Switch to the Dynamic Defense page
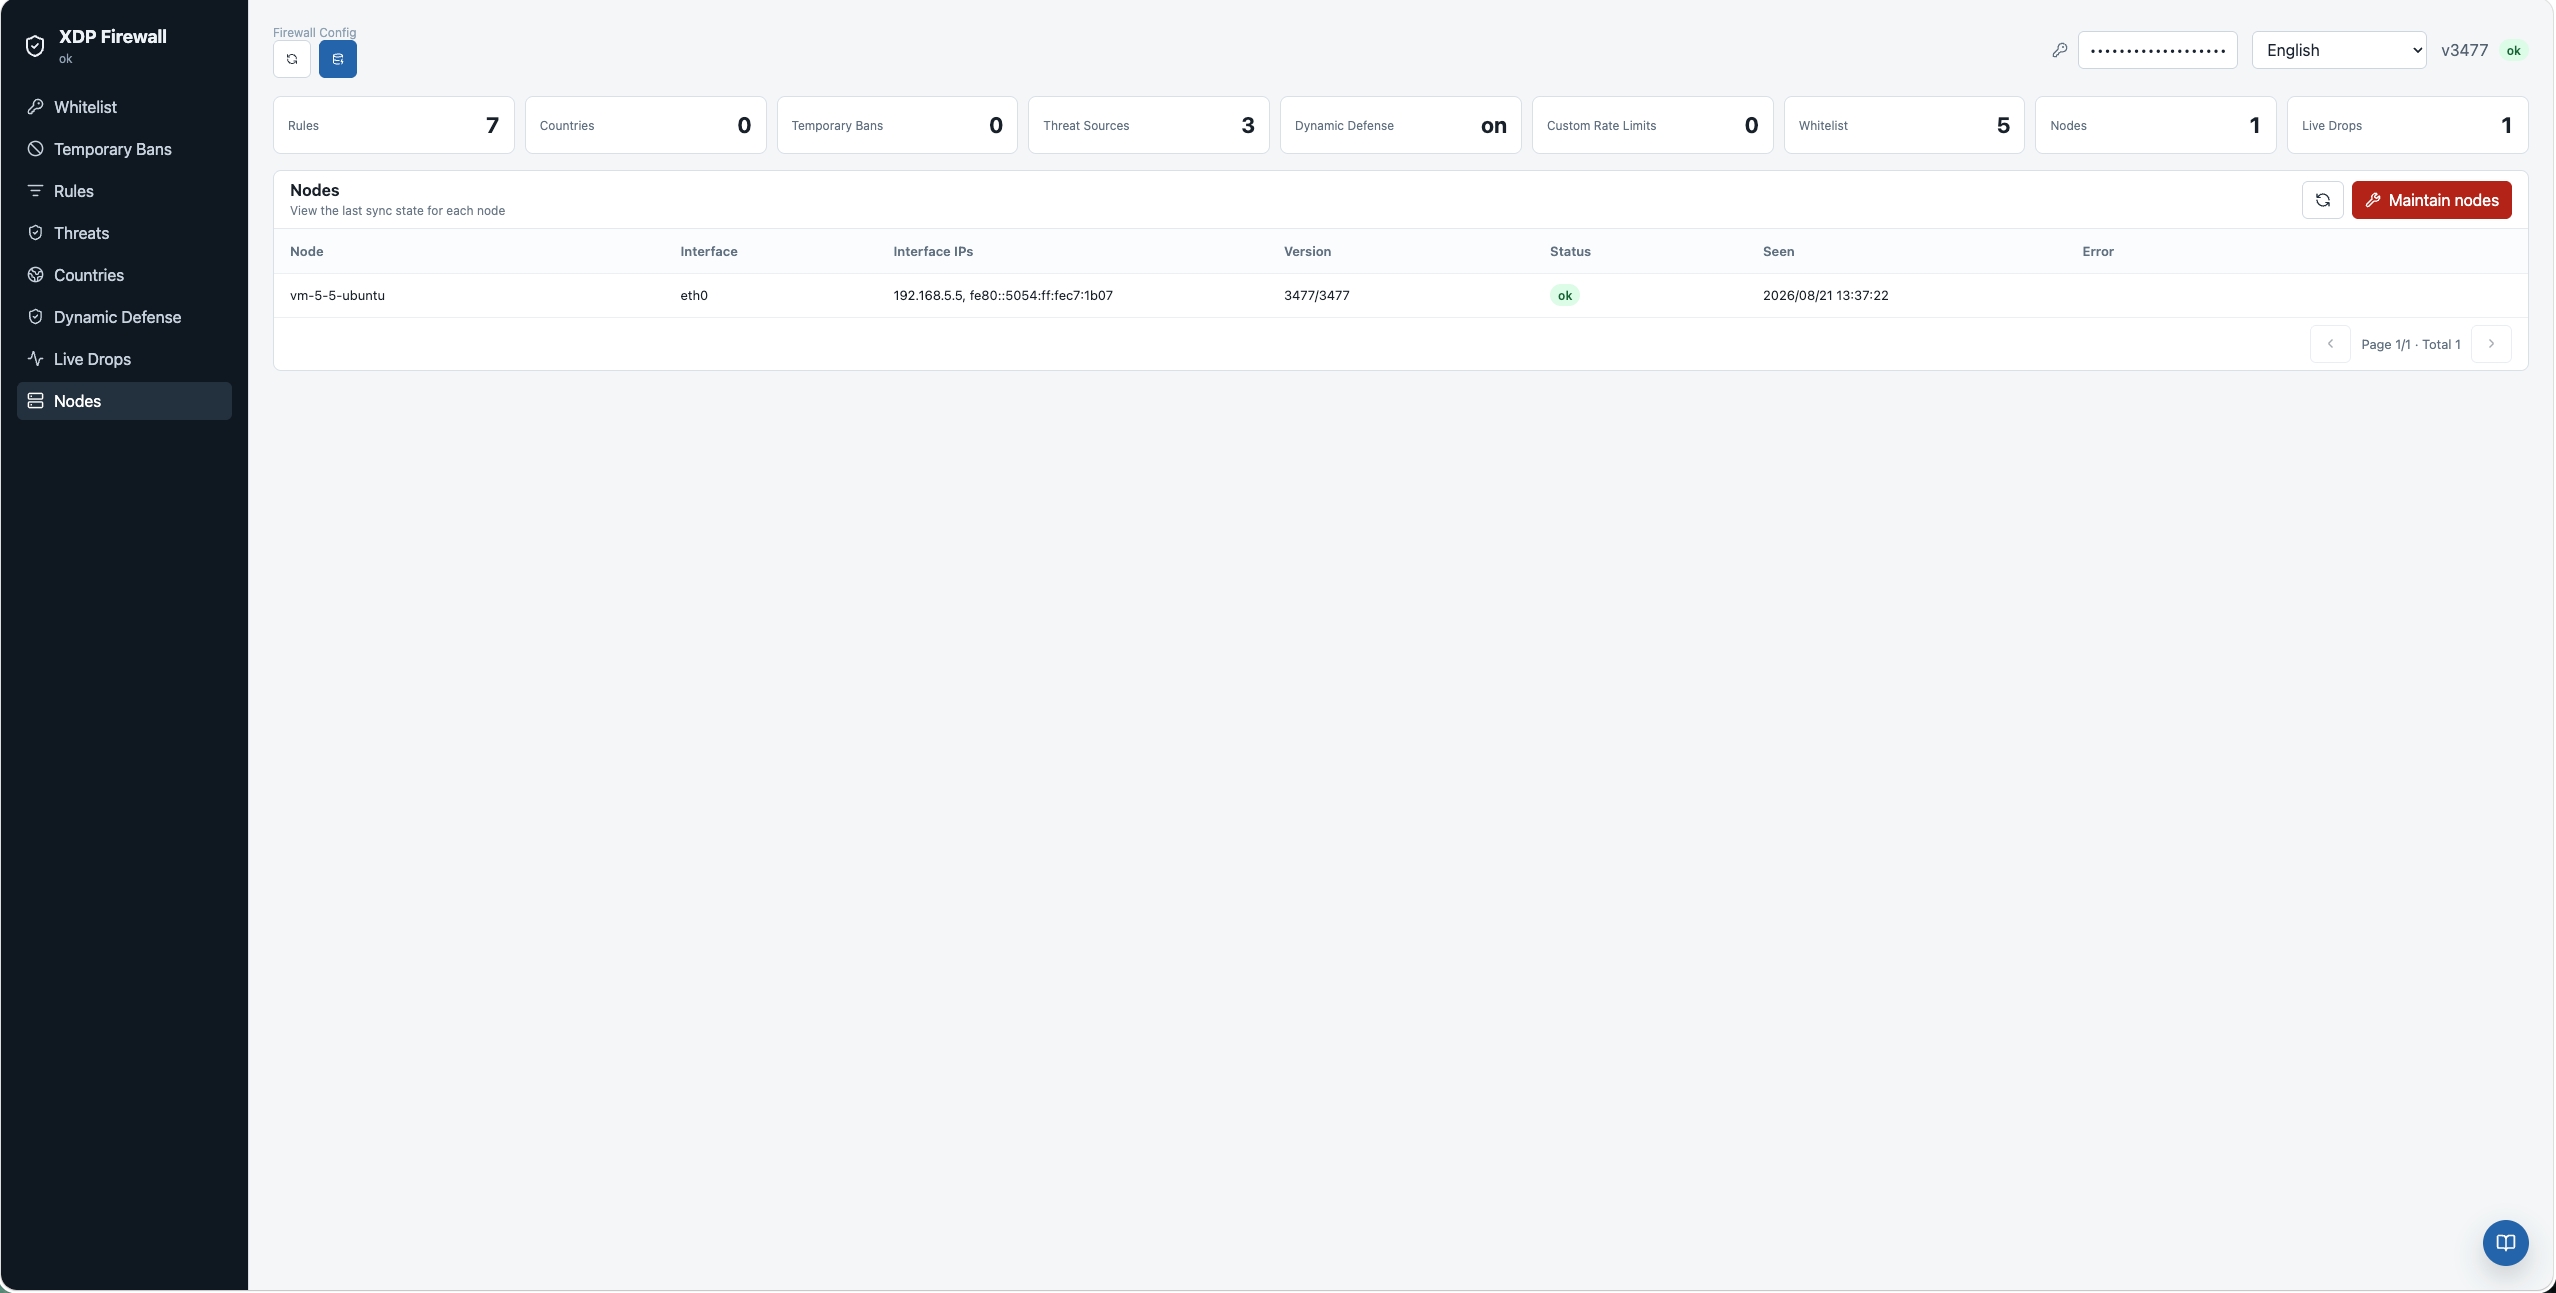 tap(124, 317)
